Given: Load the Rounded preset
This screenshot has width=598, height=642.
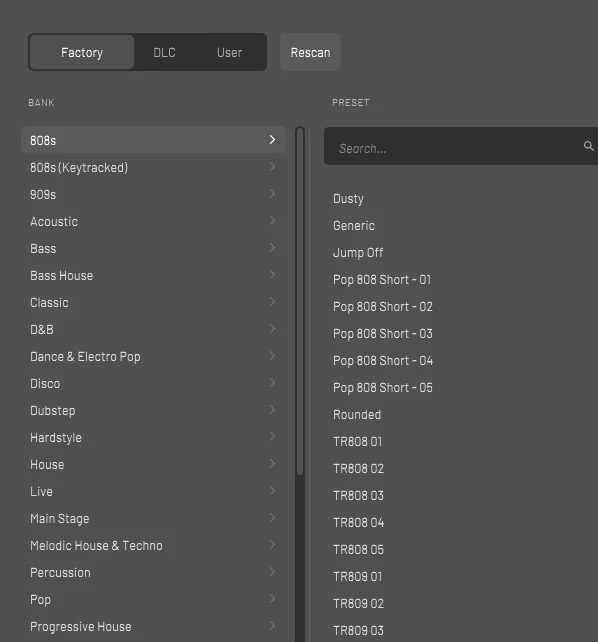Looking at the screenshot, I should coord(357,415).
